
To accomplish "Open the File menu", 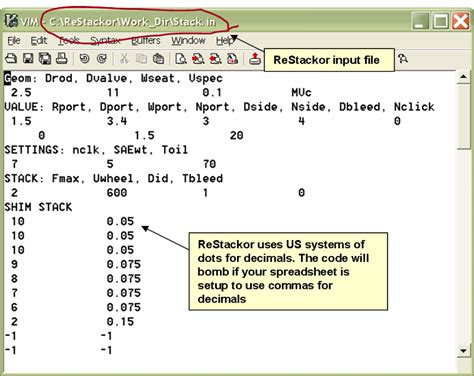I will pos(14,40).
